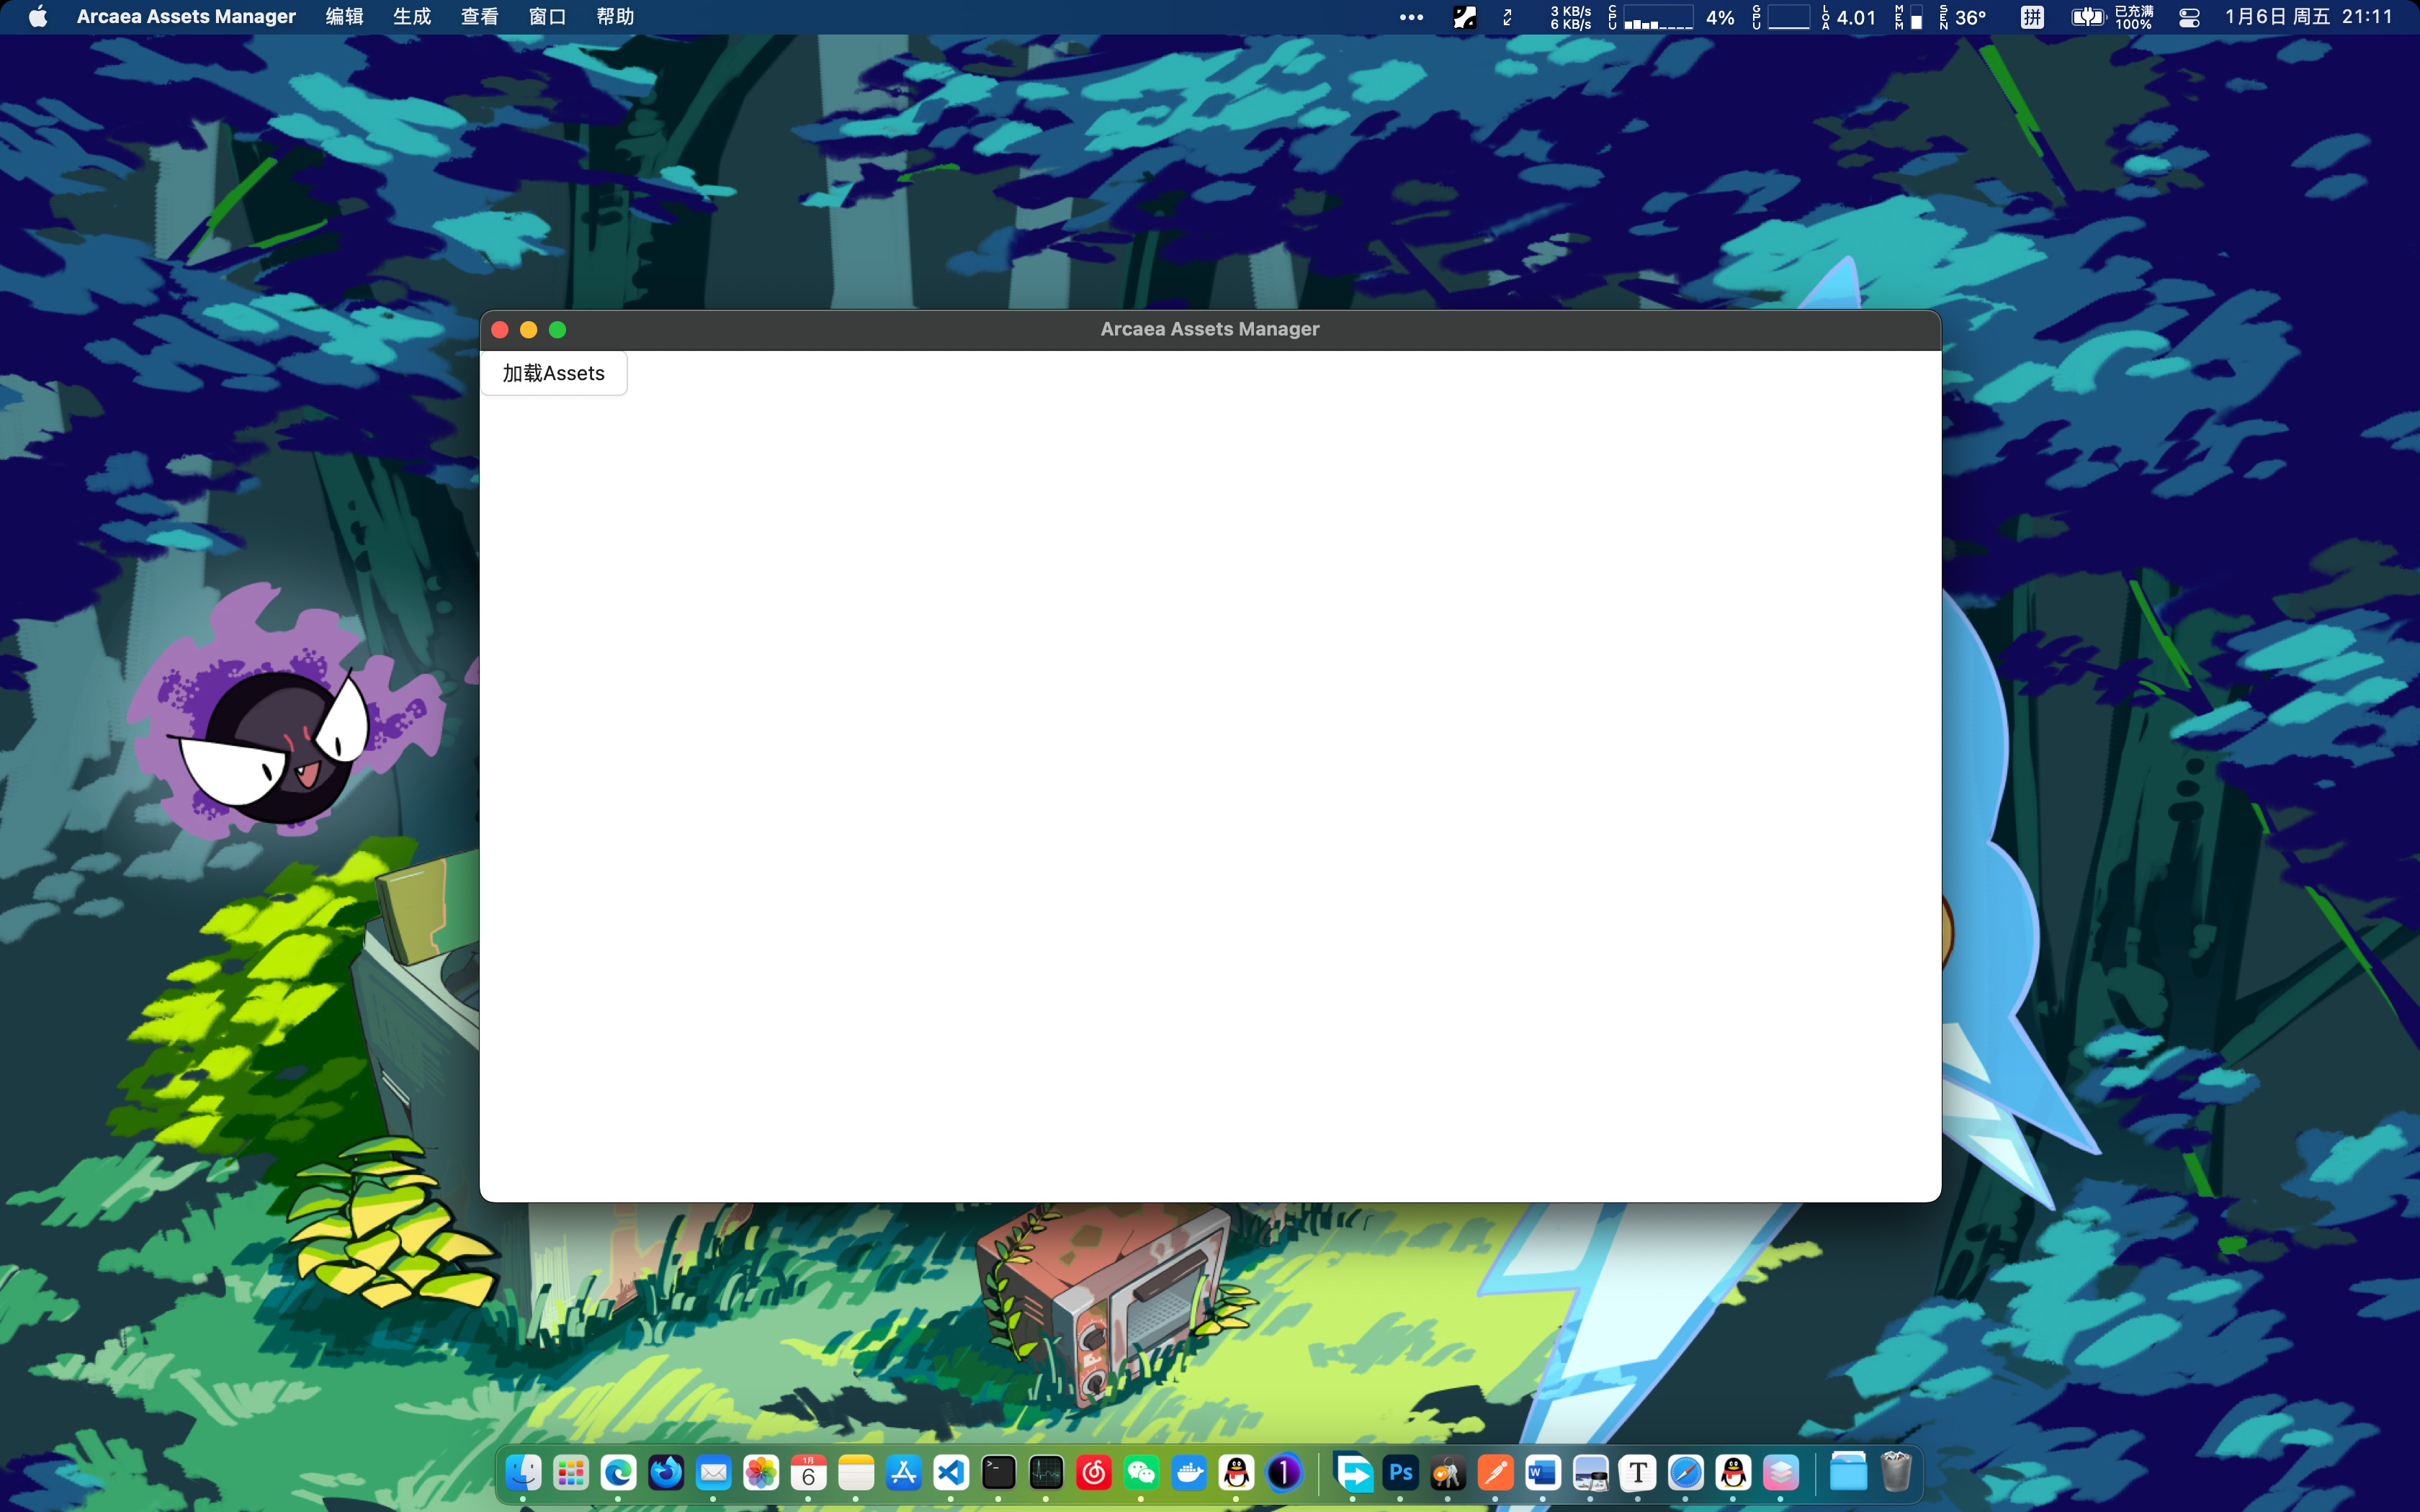
Task: Open Terminal from the Dock
Action: tap(998, 1473)
